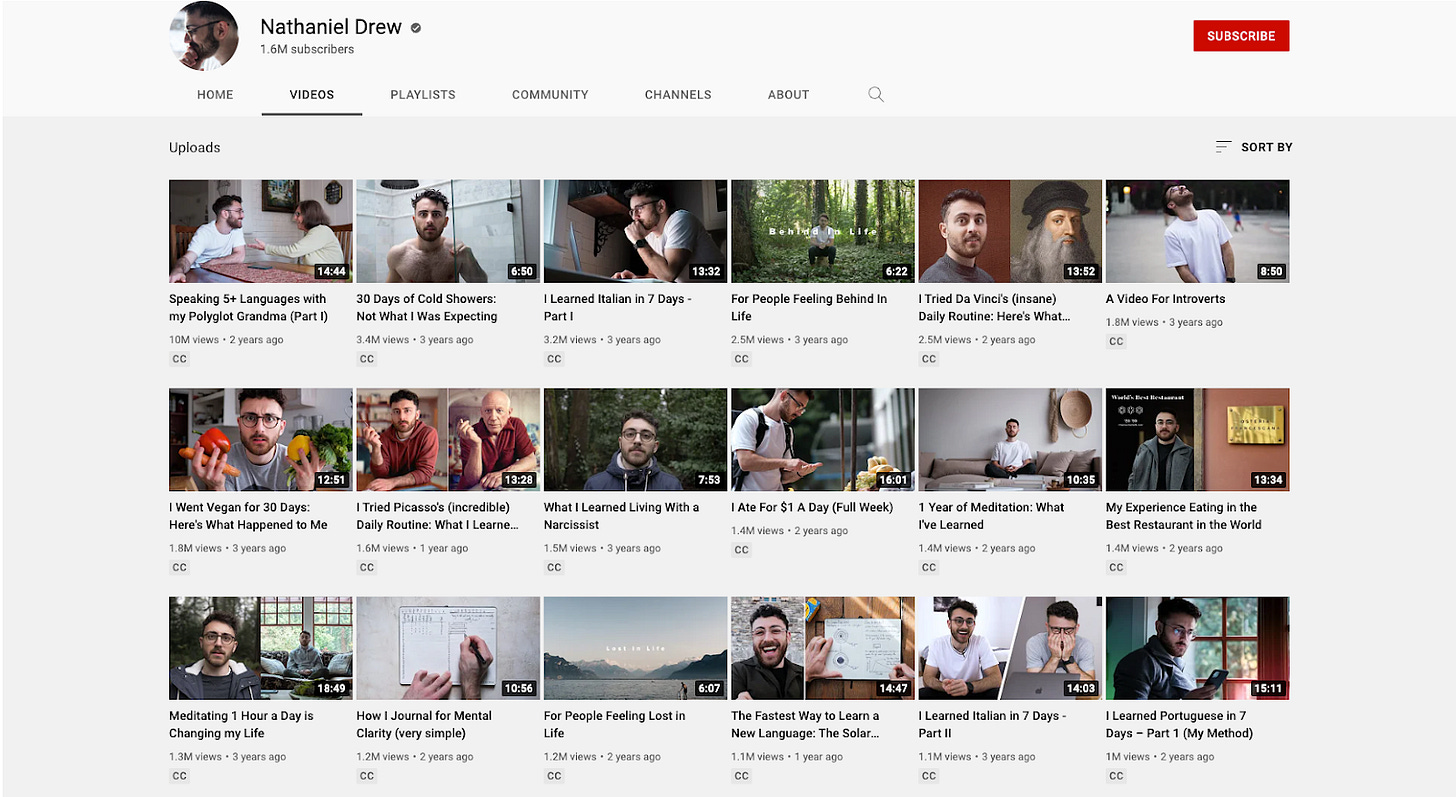Click the CC badge under A Video For Introverts
This screenshot has height=797, width=1456.
tap(1116, 341)
